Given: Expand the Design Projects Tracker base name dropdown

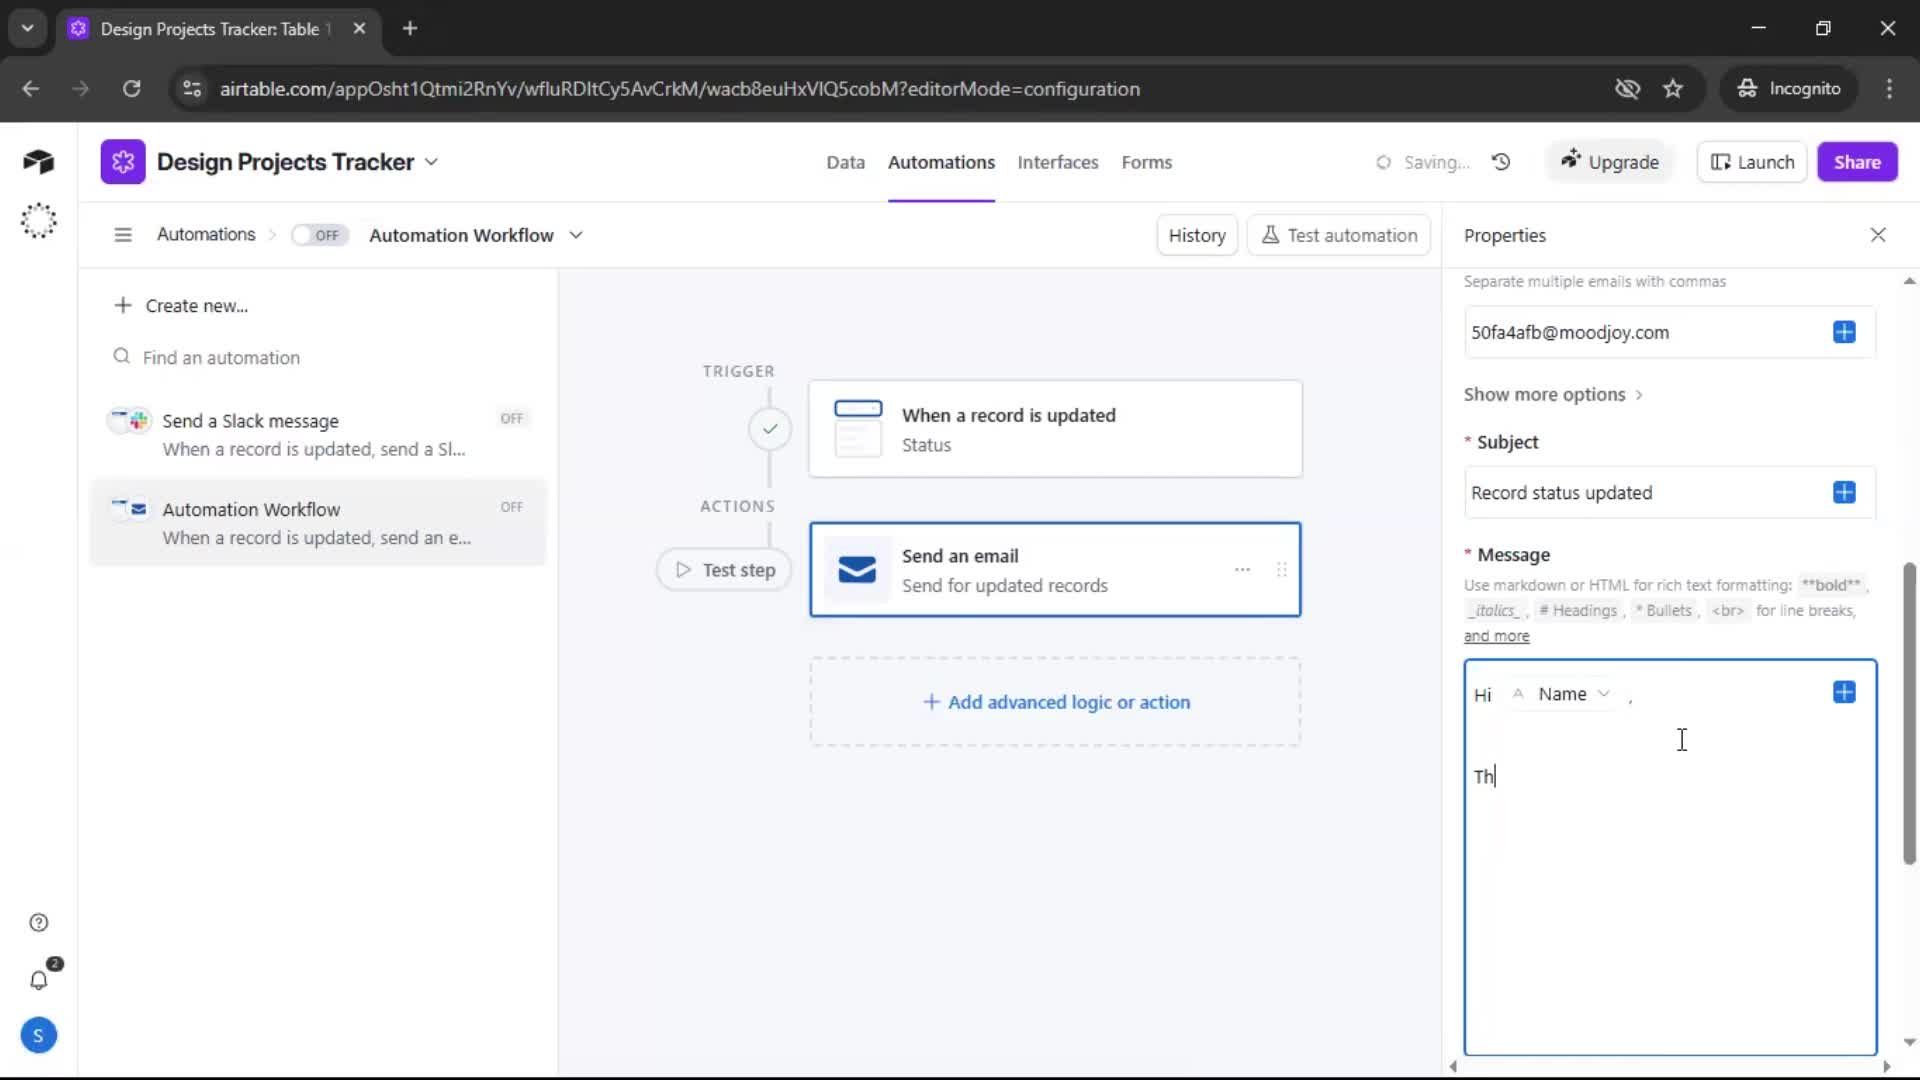Looking at the screenshot, I should tap(431, 162).
